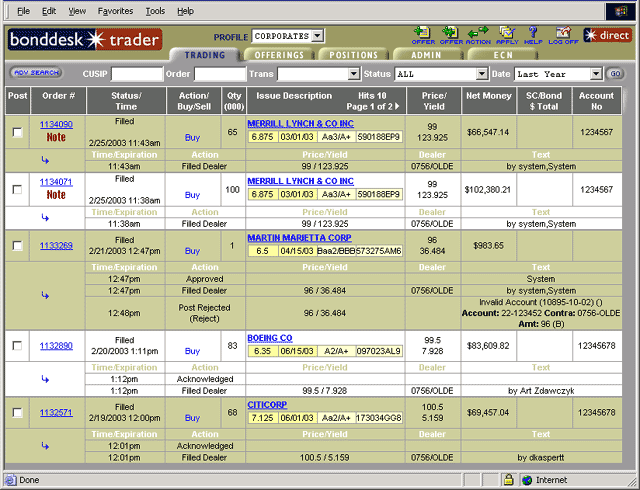
Task: Open the Help menu
Action: (x=185, y=11)
